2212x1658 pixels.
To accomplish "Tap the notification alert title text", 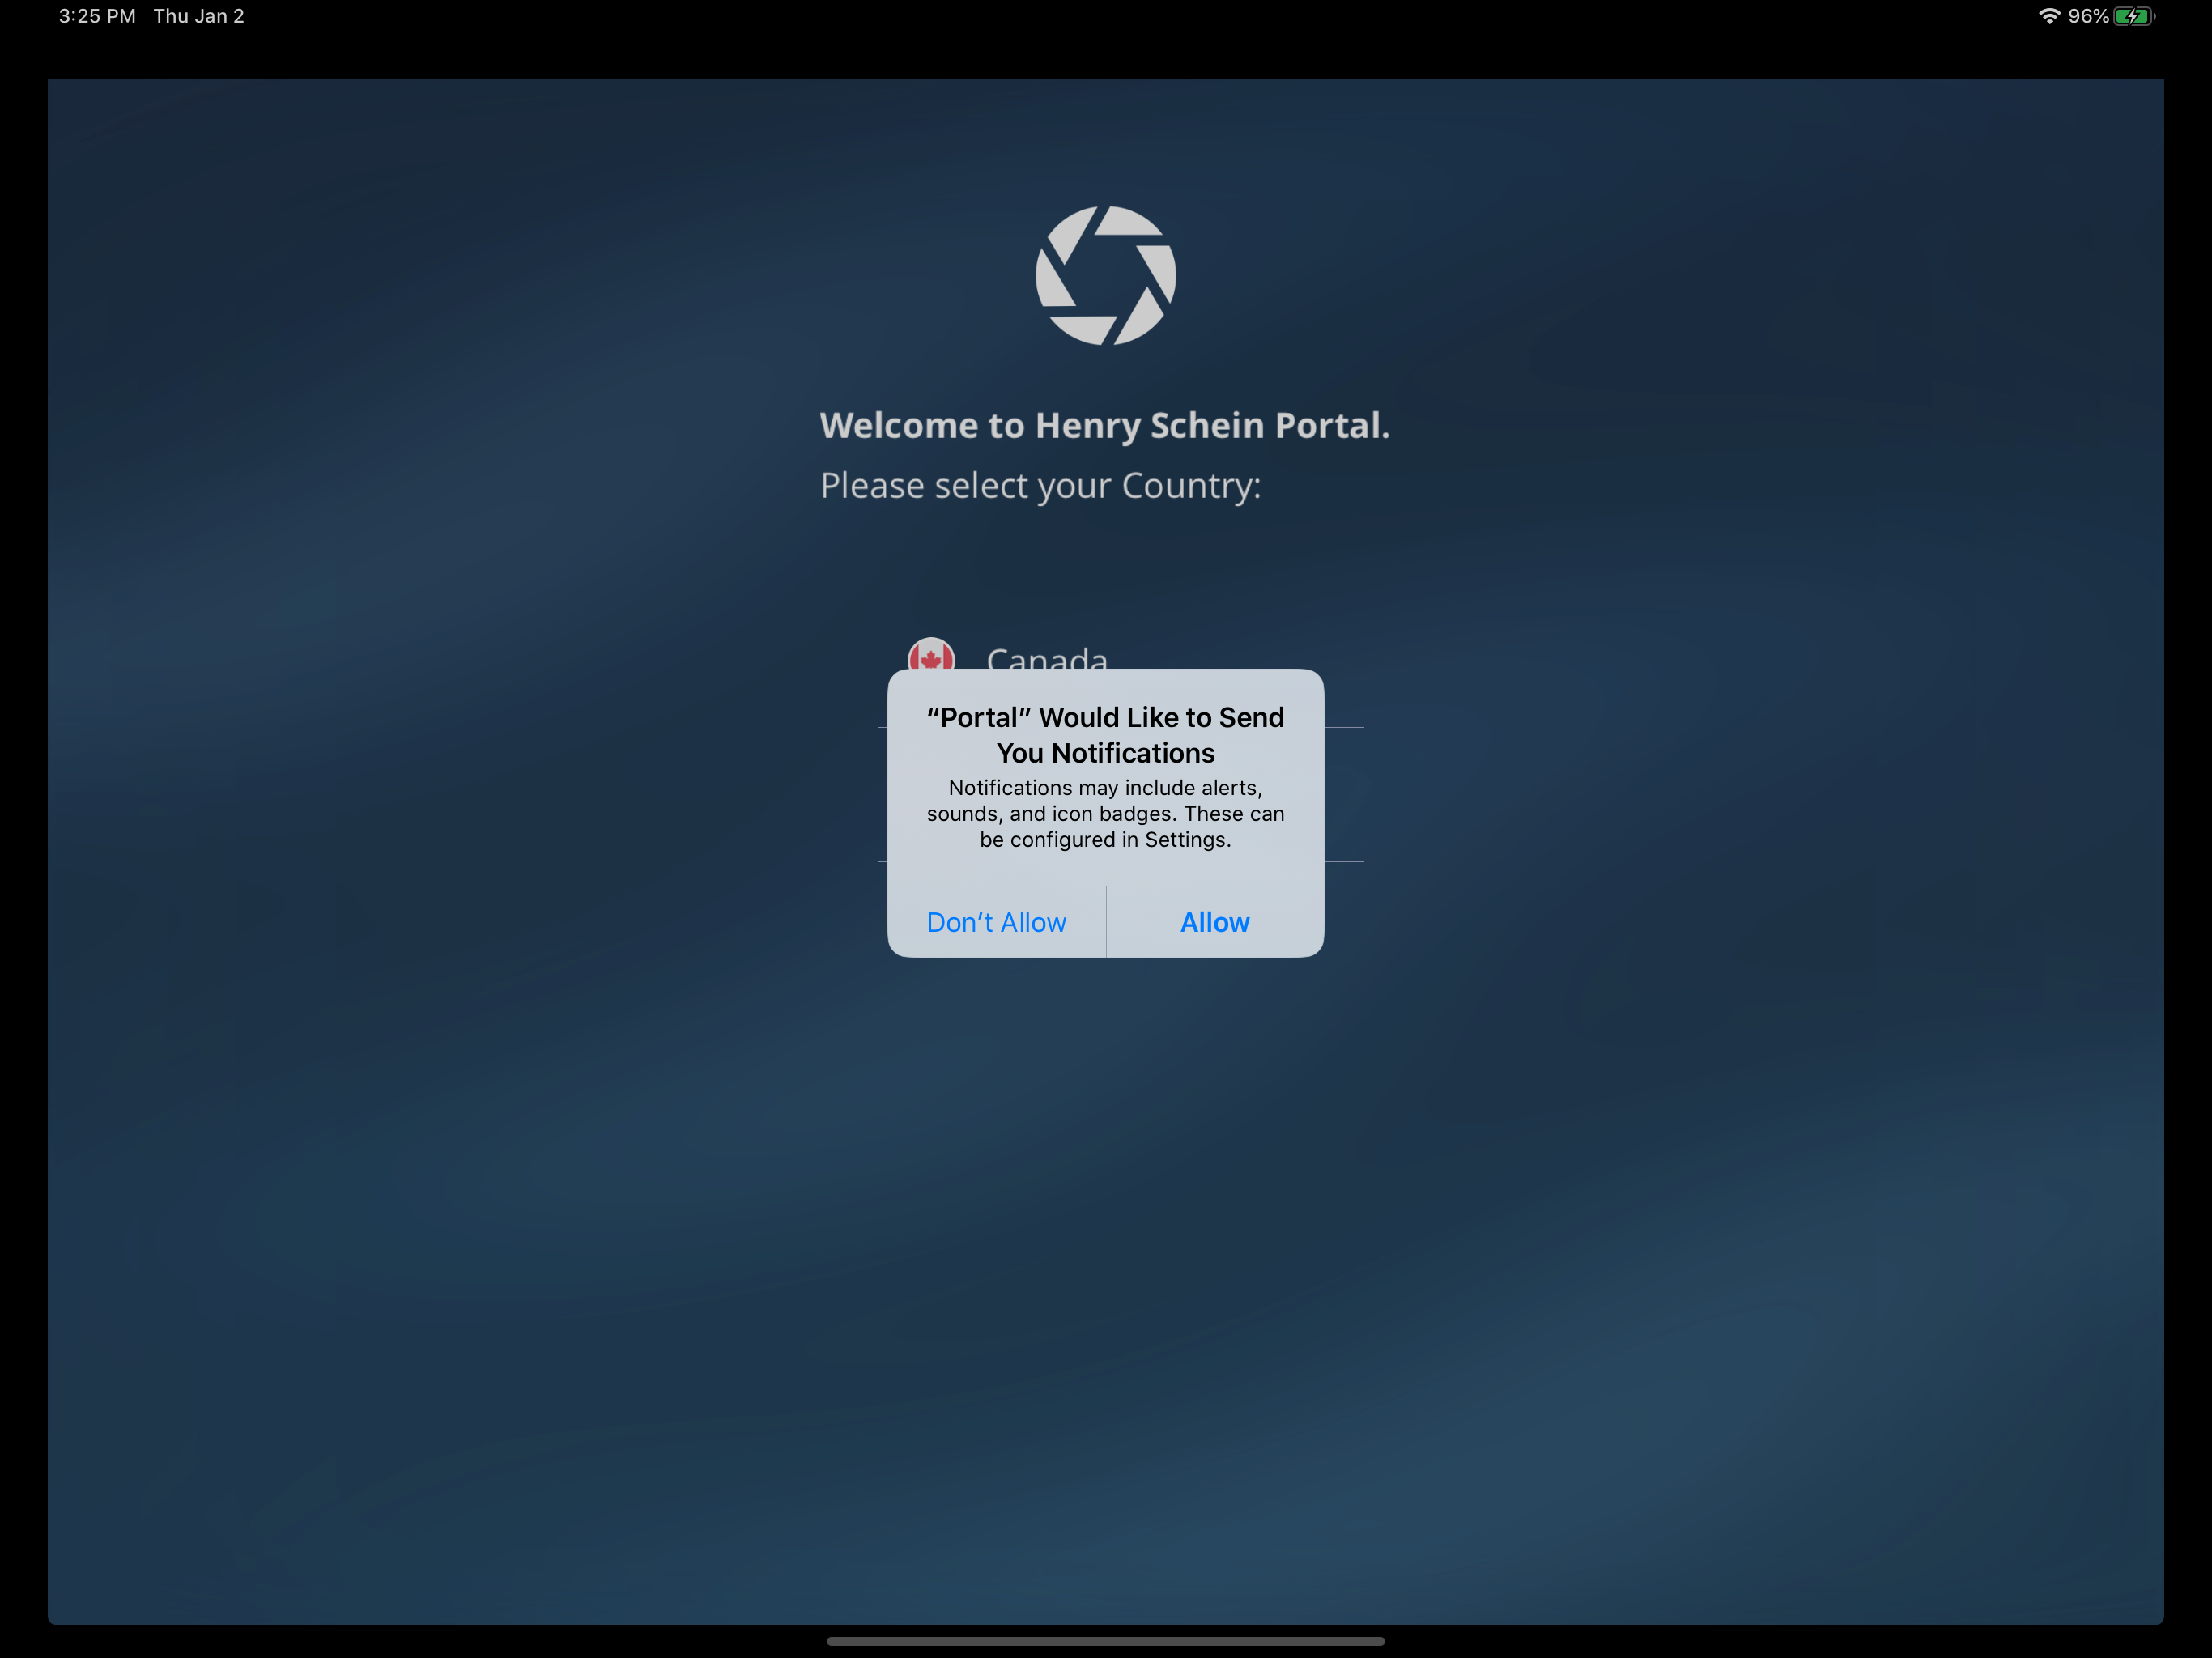I will (x=1105, y=735).
